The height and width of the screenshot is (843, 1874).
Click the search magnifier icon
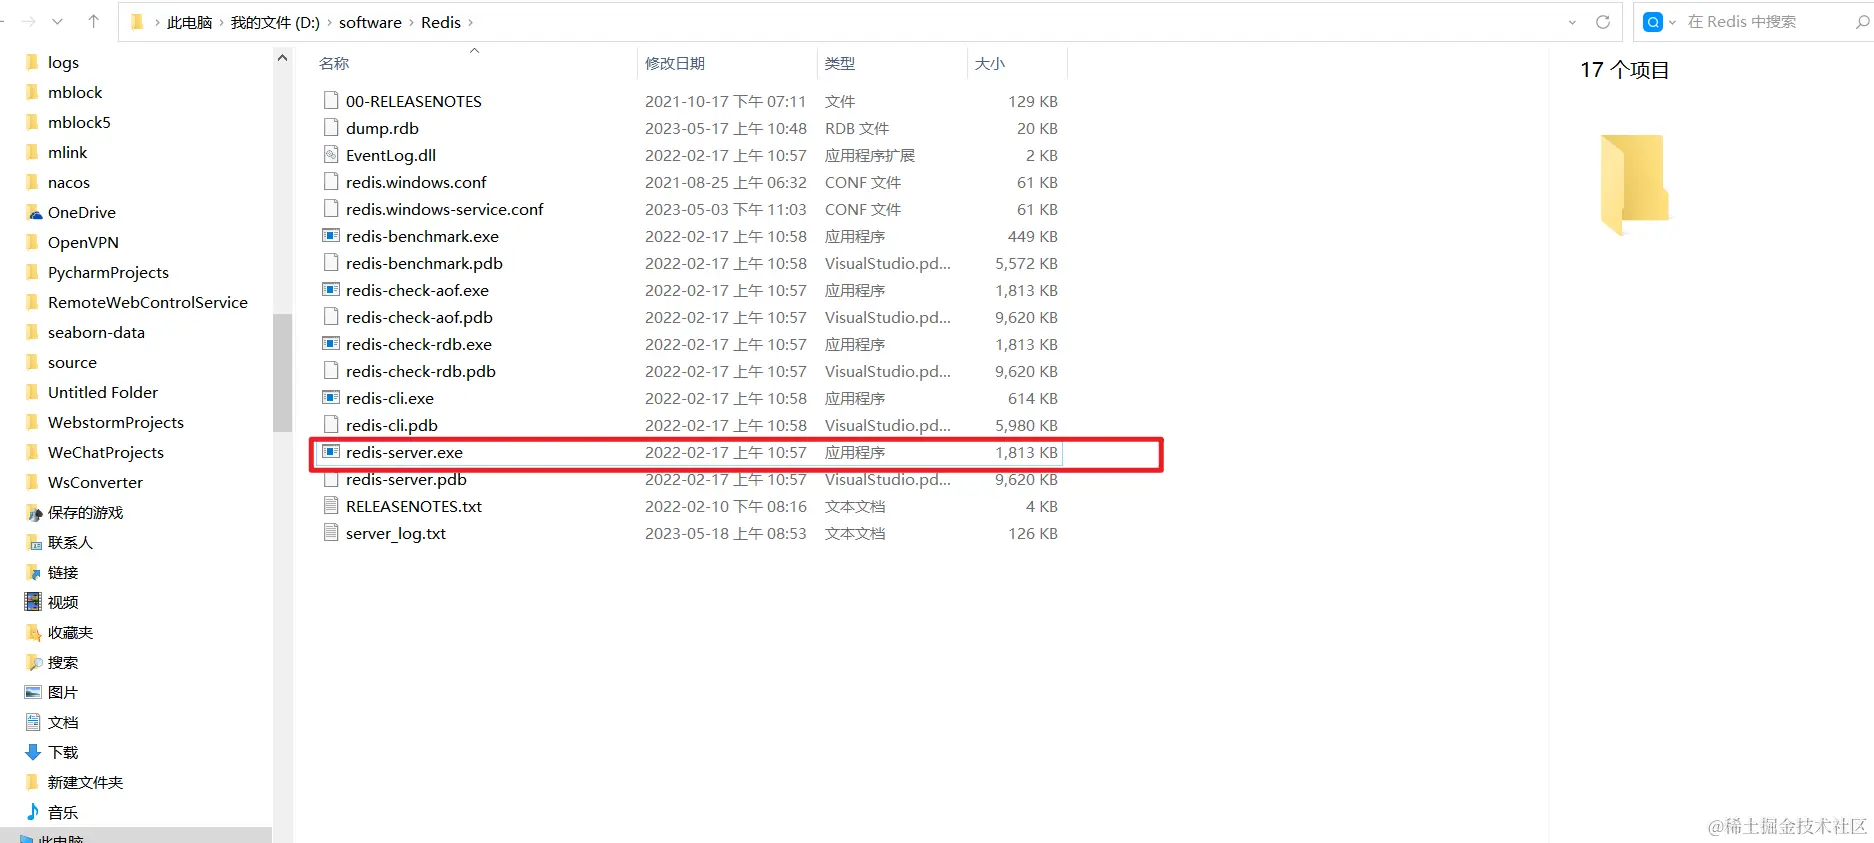(1862, 22)
